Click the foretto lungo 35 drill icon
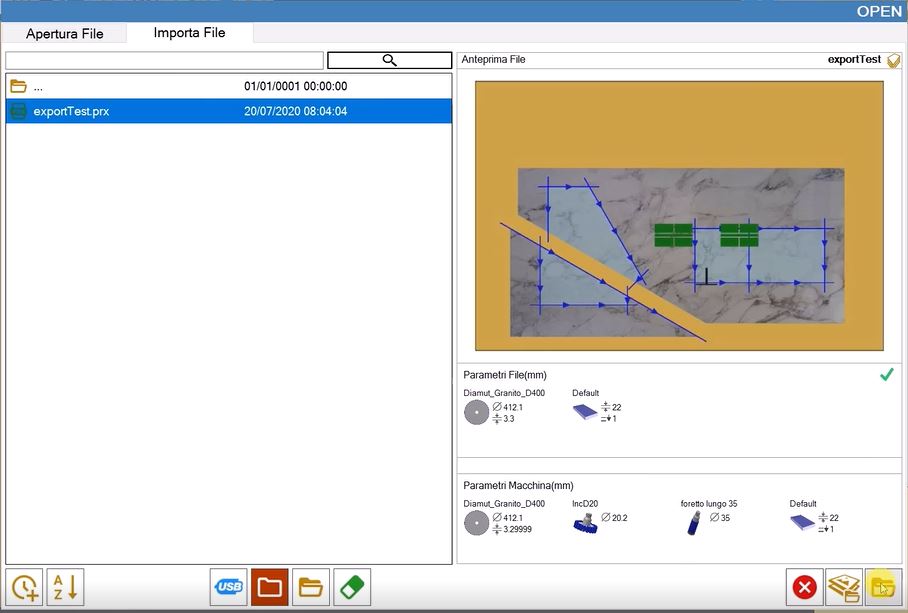Viewport: 908px width, 613px height. point(694,523)
